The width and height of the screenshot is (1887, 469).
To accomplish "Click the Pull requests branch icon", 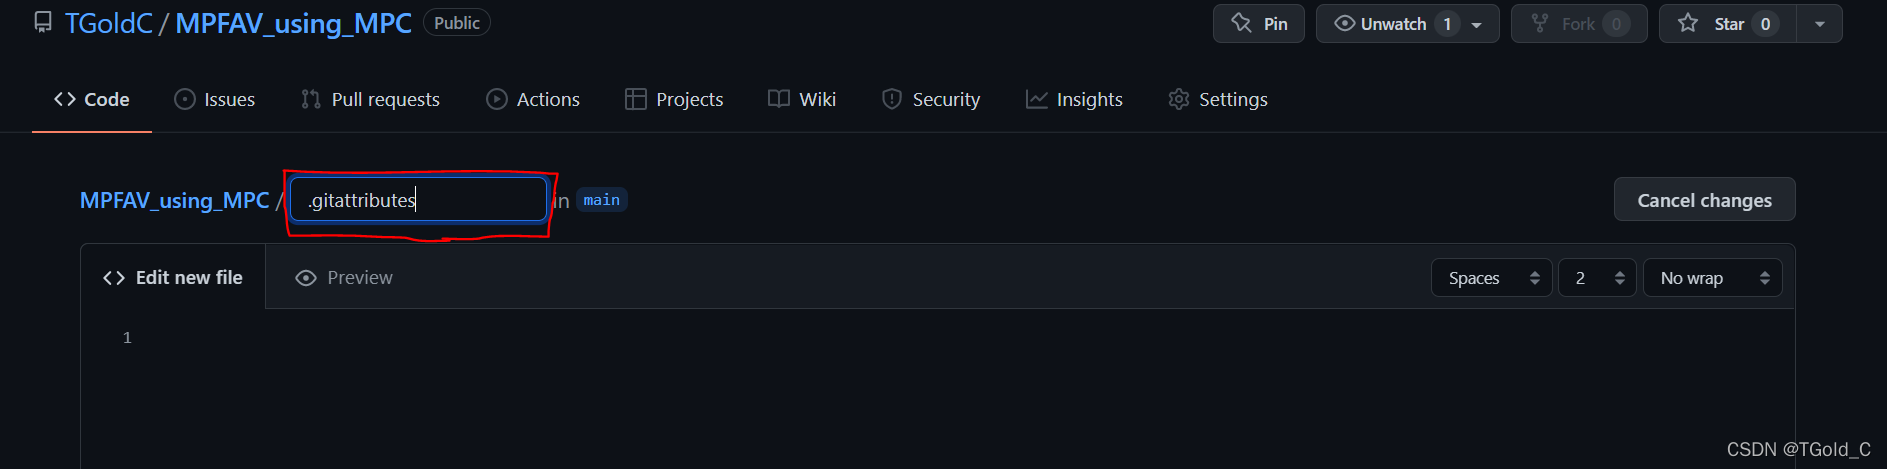I will 311,99.
